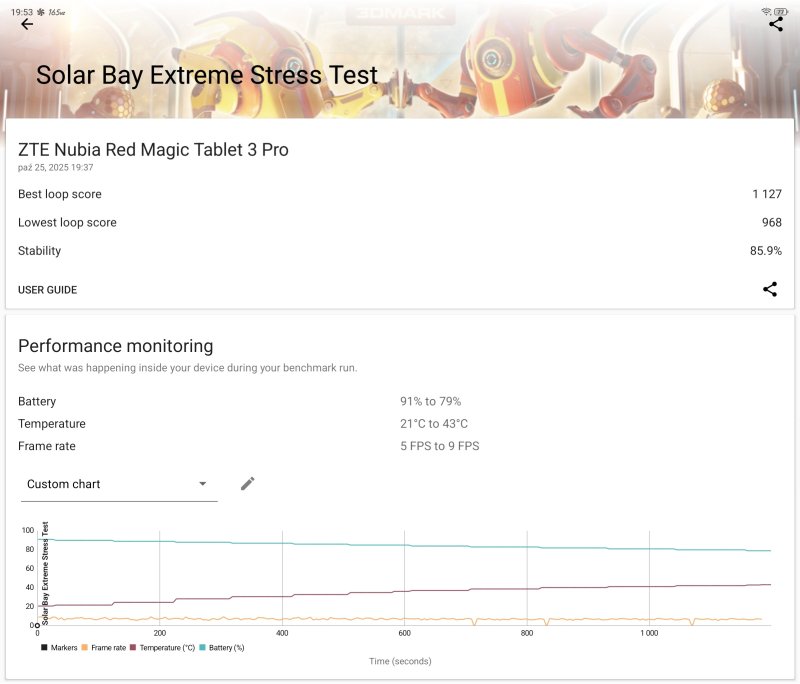Tap the share icon in top-right header
800x684 pixels.
(776, 24)
